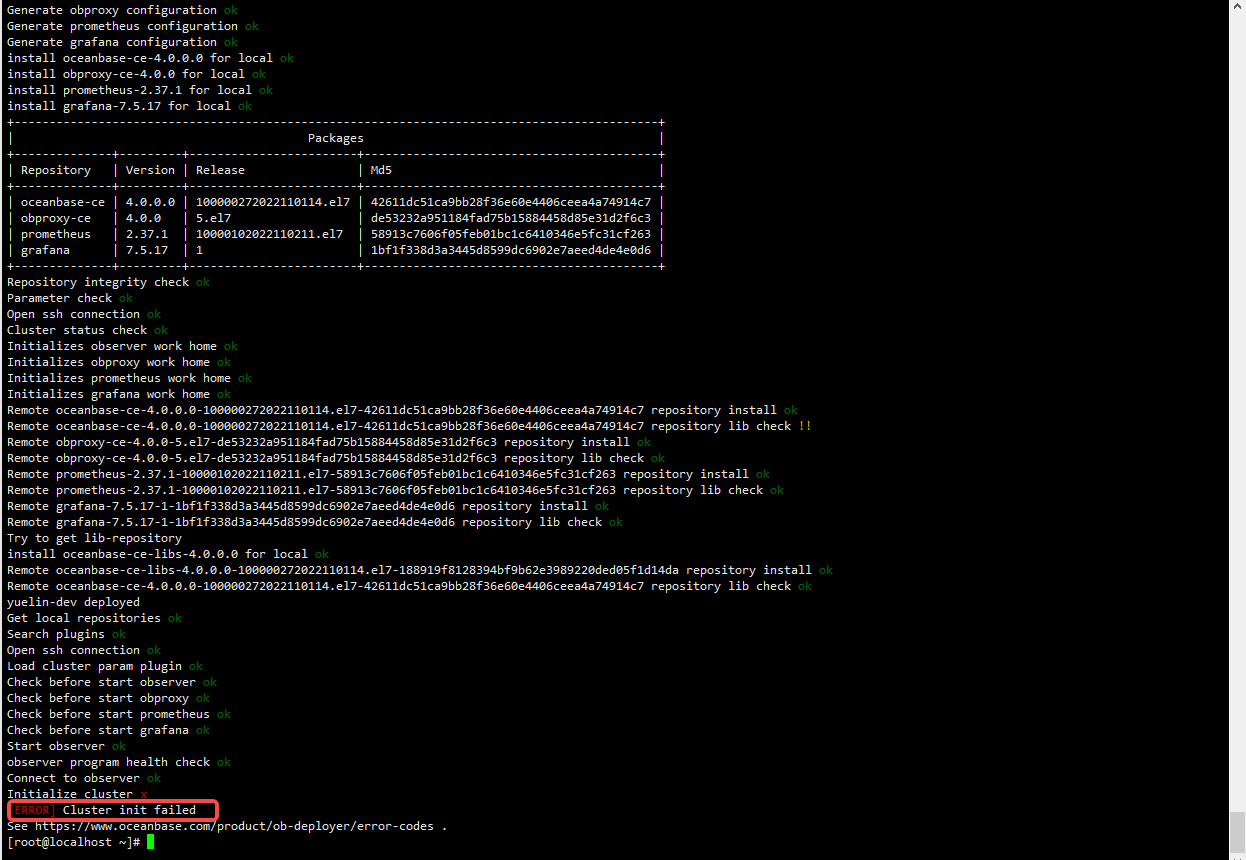Click the md5 starting with '1bf1f338'
This screenshot has height=860, width=1246.
[x=511, y=250]
